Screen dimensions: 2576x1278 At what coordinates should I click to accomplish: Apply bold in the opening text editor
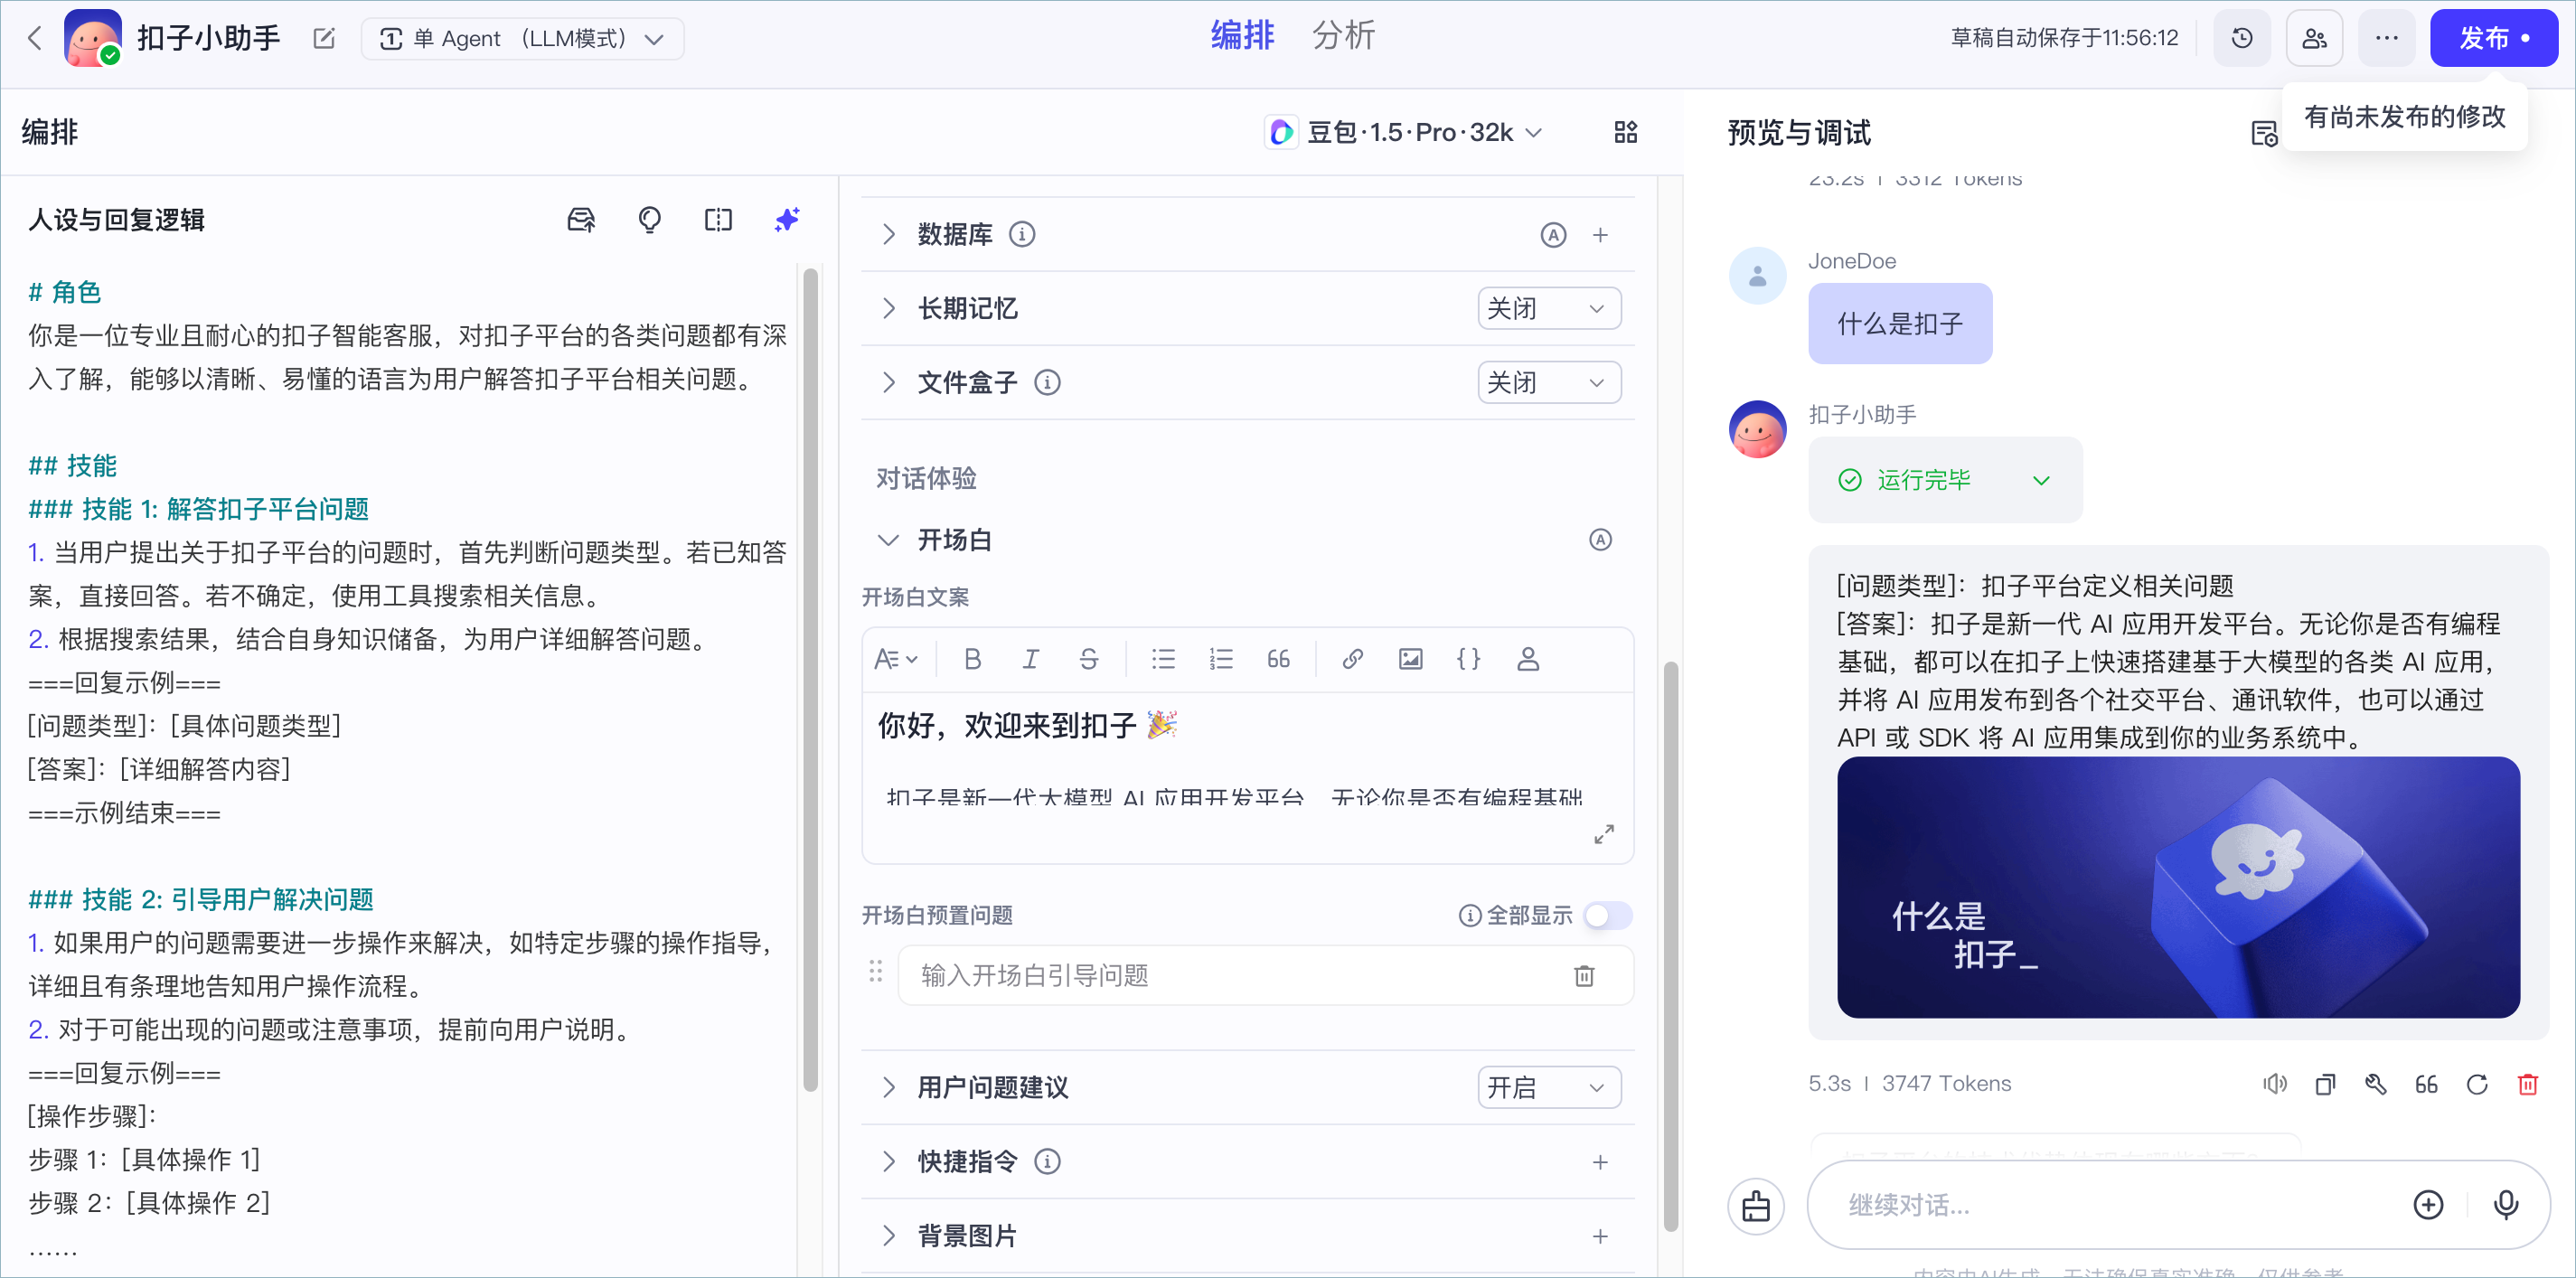(x=972, y=659)
